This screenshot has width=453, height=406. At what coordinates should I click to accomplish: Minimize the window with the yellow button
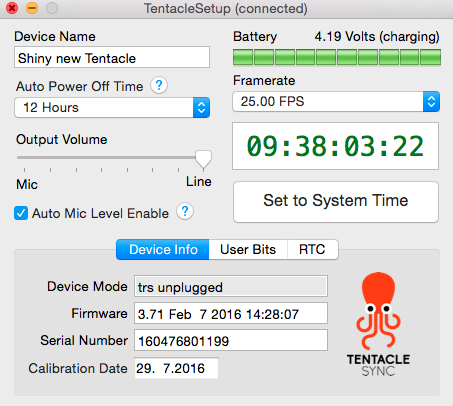32,8
